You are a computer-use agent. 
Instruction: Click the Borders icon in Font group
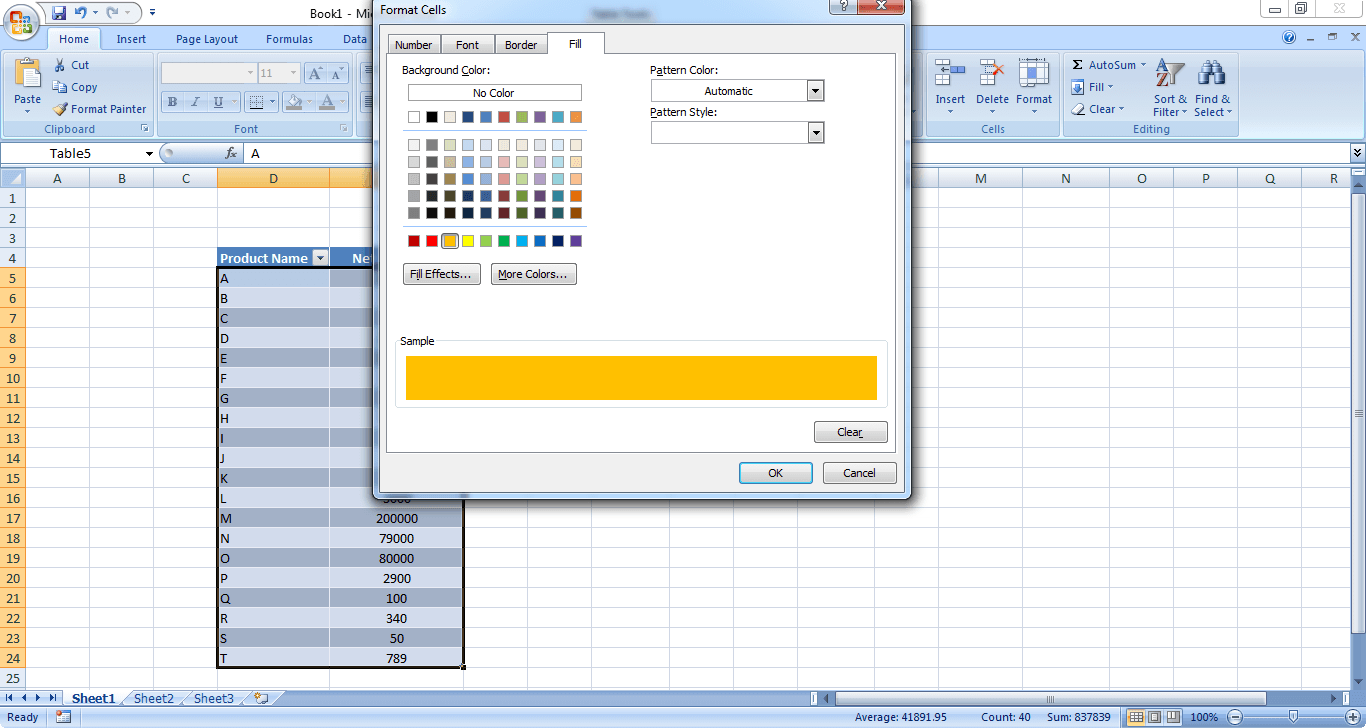[255, 101]
